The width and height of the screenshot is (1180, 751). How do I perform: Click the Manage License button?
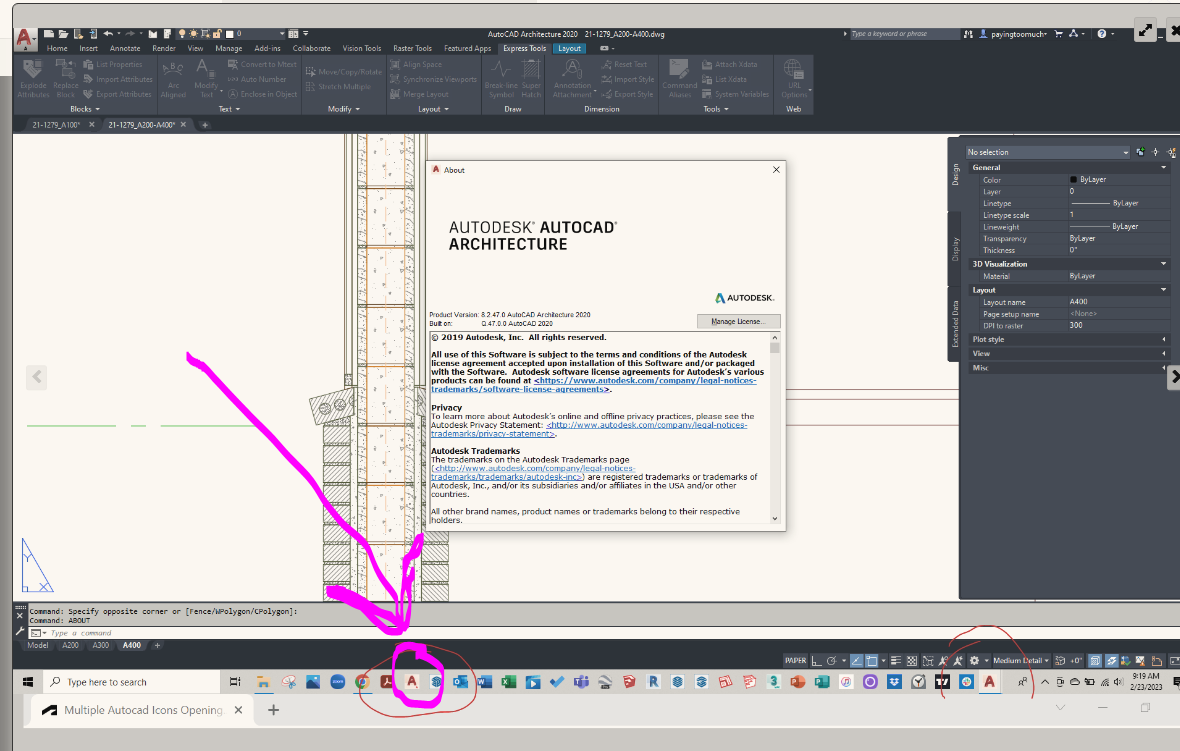(737, 320)
